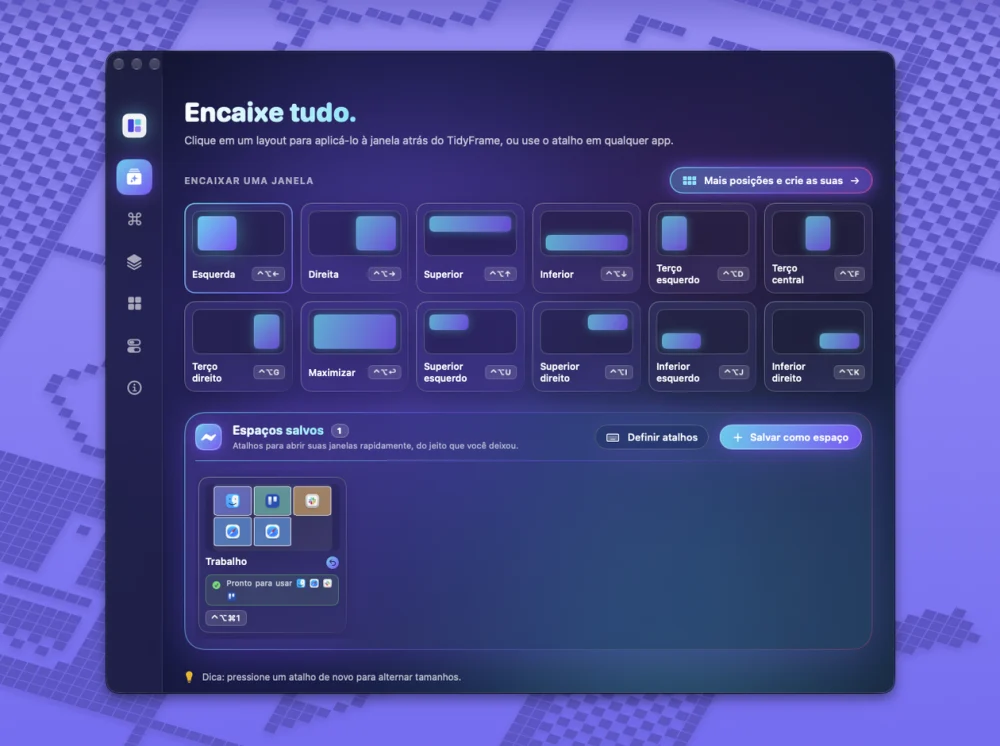1000x746 pixels.
Task: Click the saved spaces count badge
Action: (339, 431)
